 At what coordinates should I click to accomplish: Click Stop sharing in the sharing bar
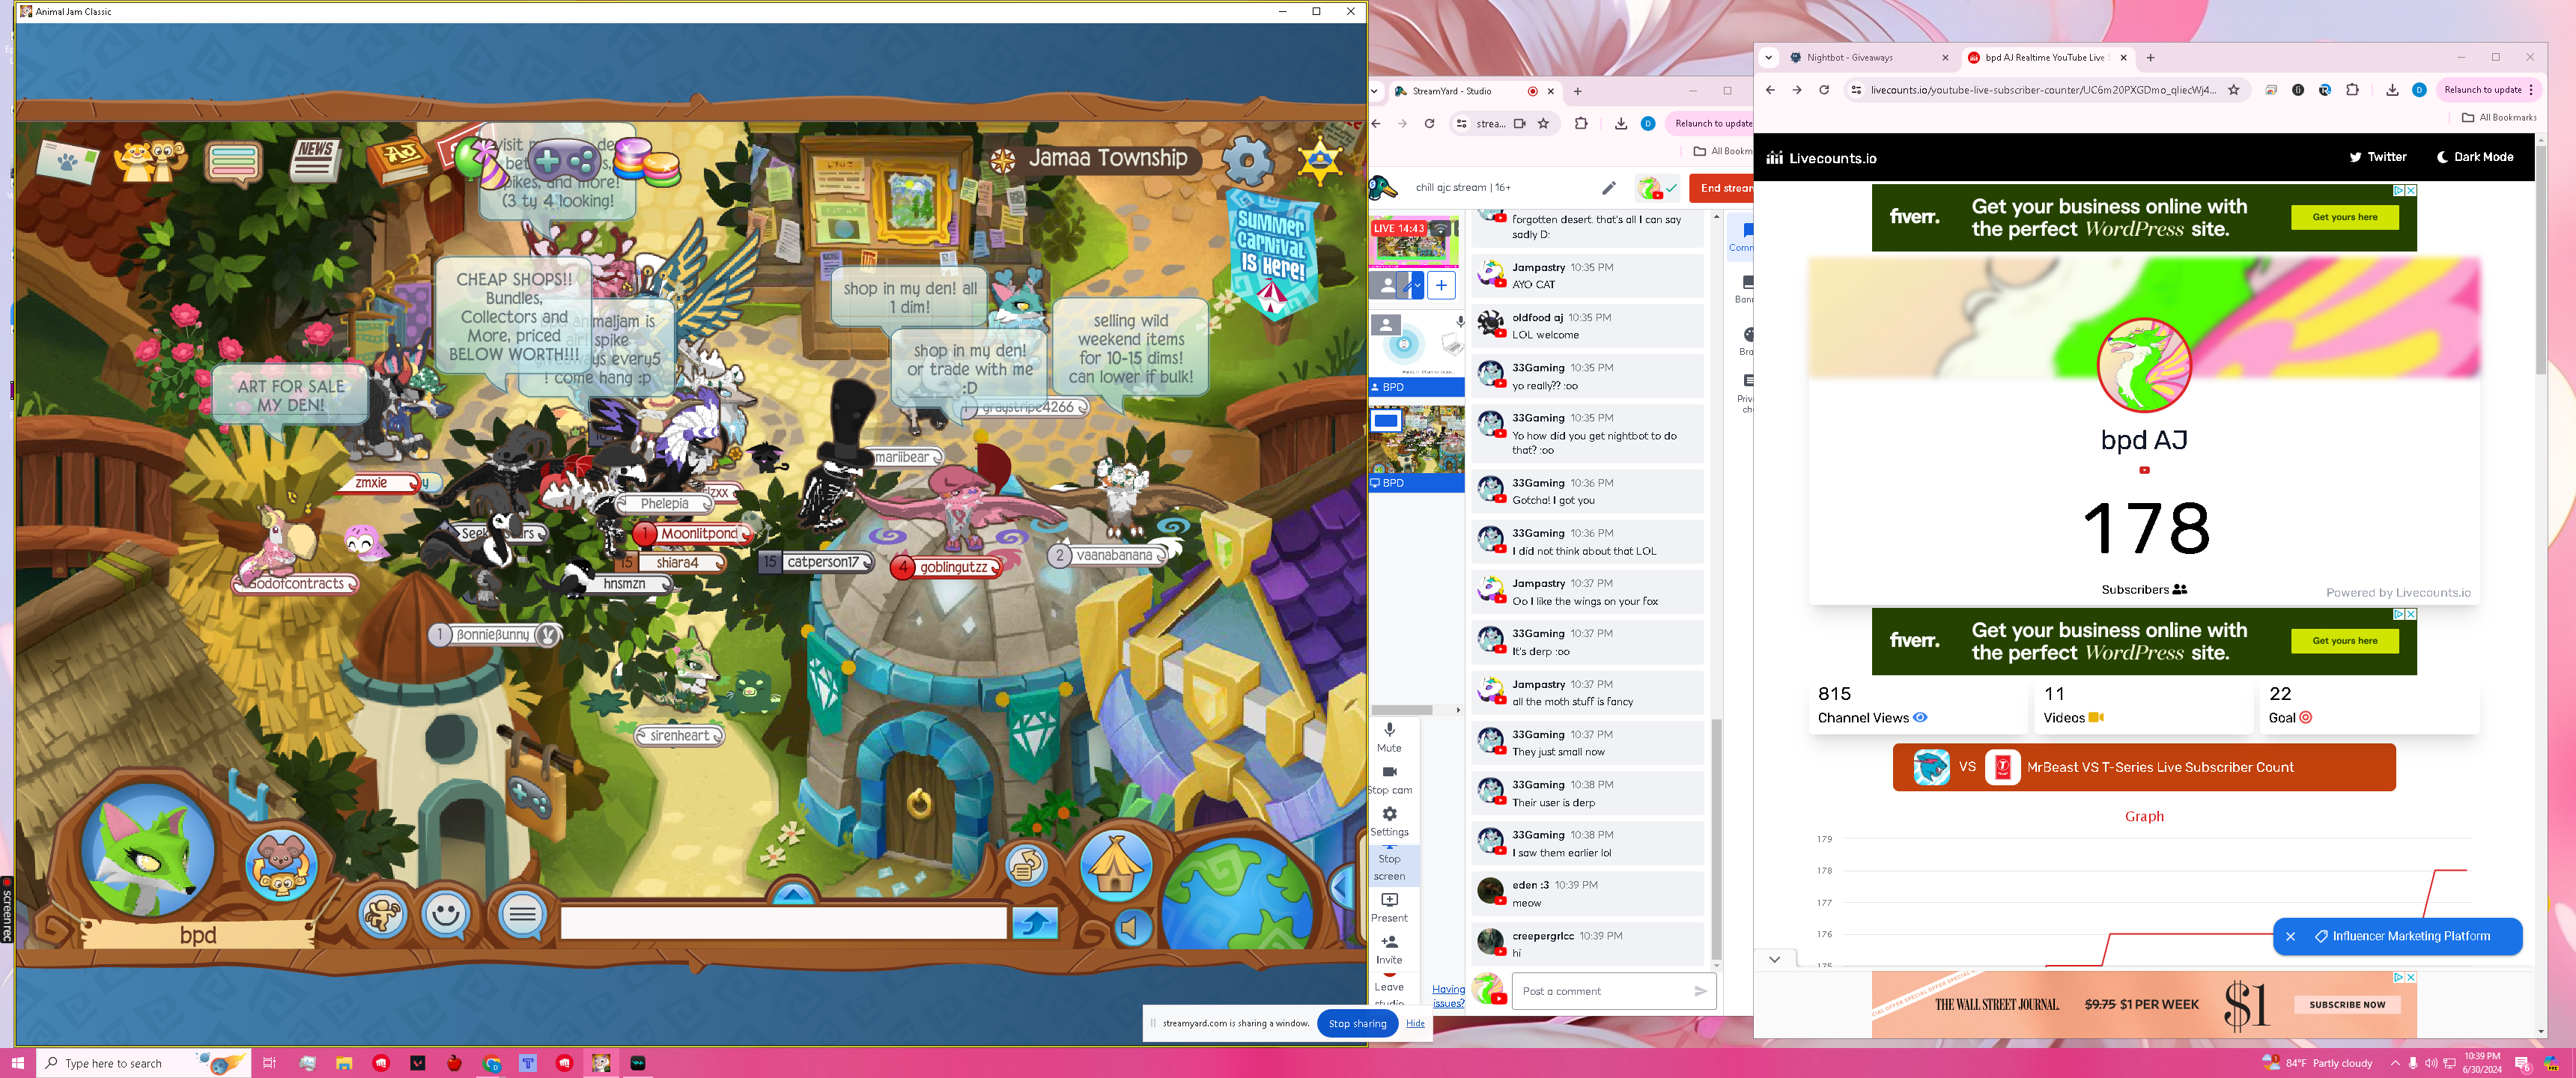pyautogui.click(x=1357, y=1023)
